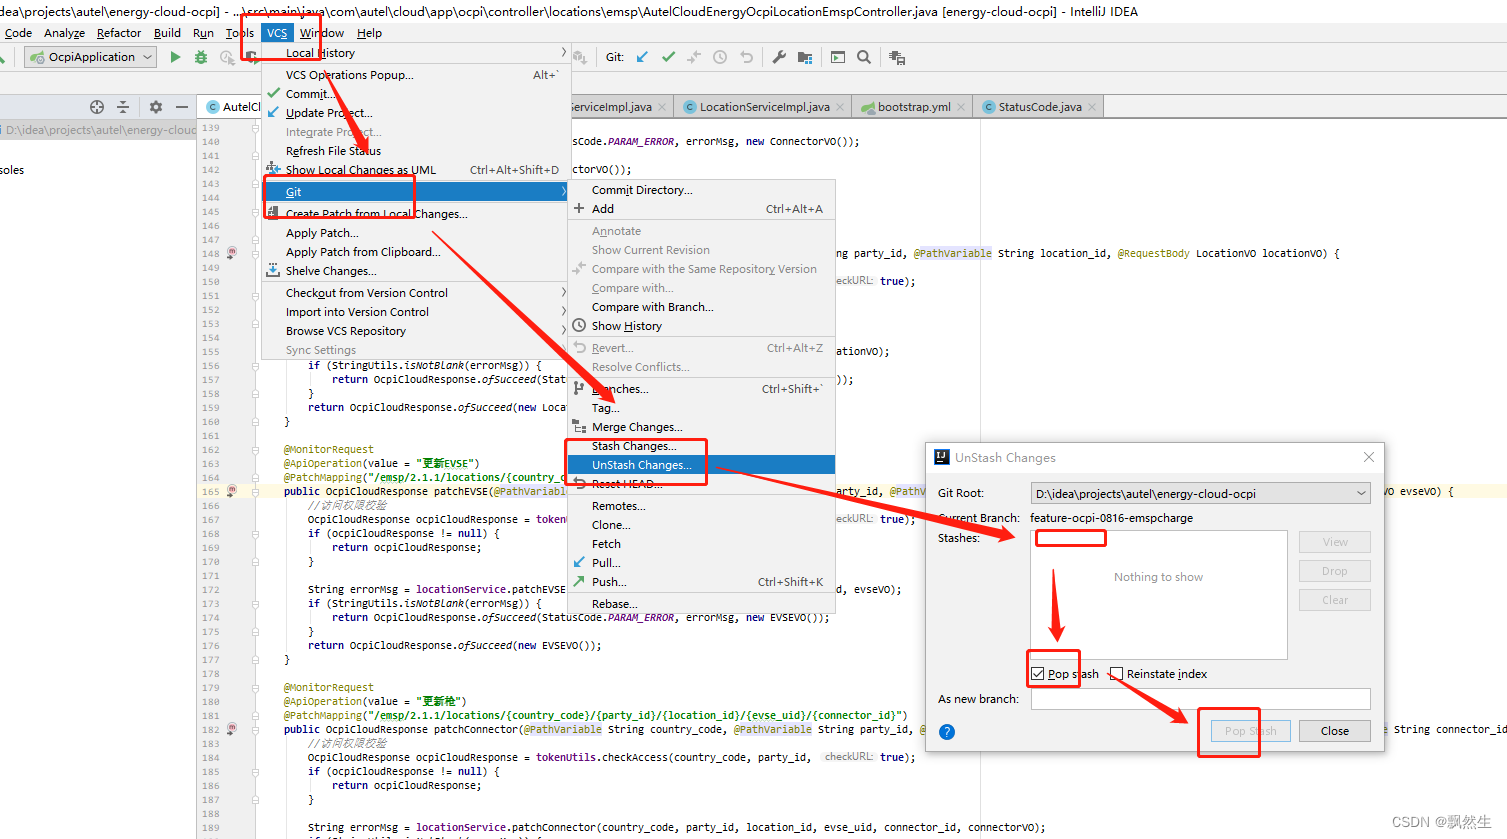The width and height of the screenshot is (1507, 839).
Task: Open the Help menu
Action: pos(369,33)
